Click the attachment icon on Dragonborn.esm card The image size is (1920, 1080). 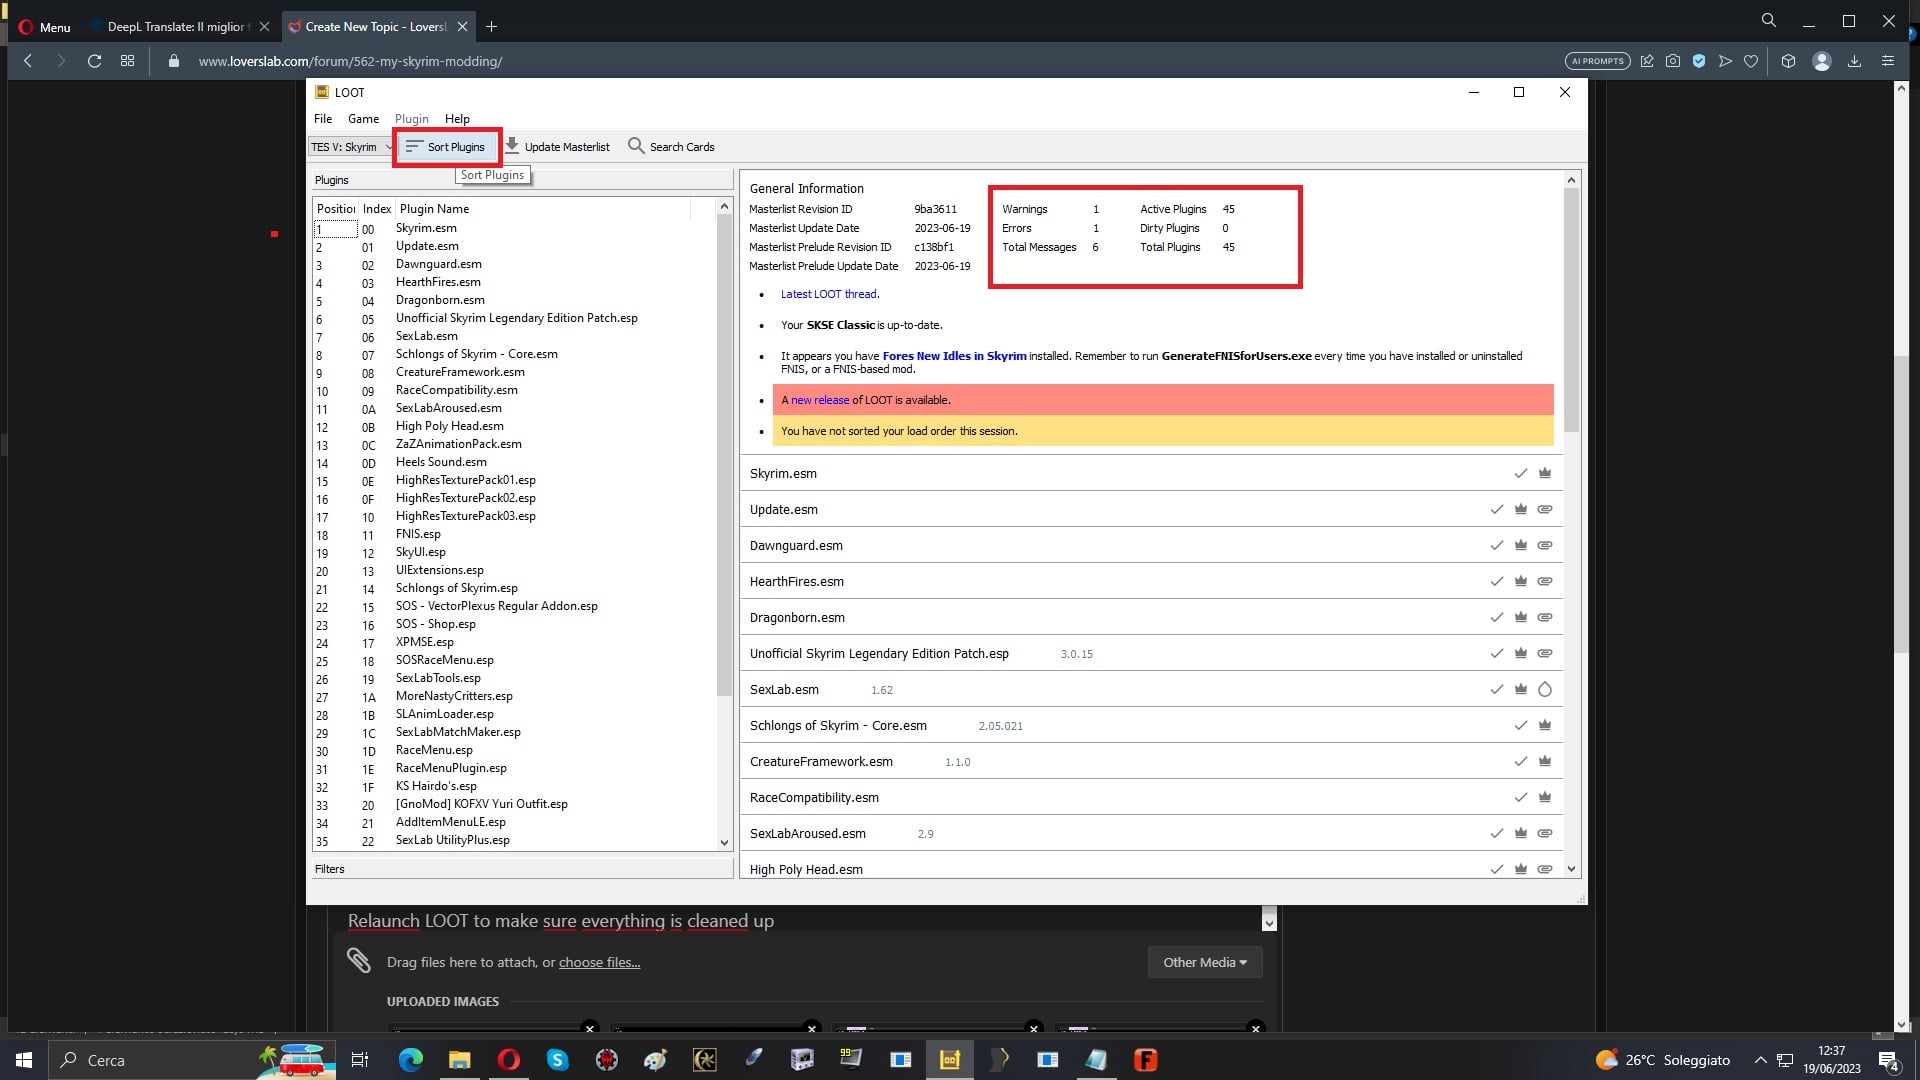tap(1545, 617)
